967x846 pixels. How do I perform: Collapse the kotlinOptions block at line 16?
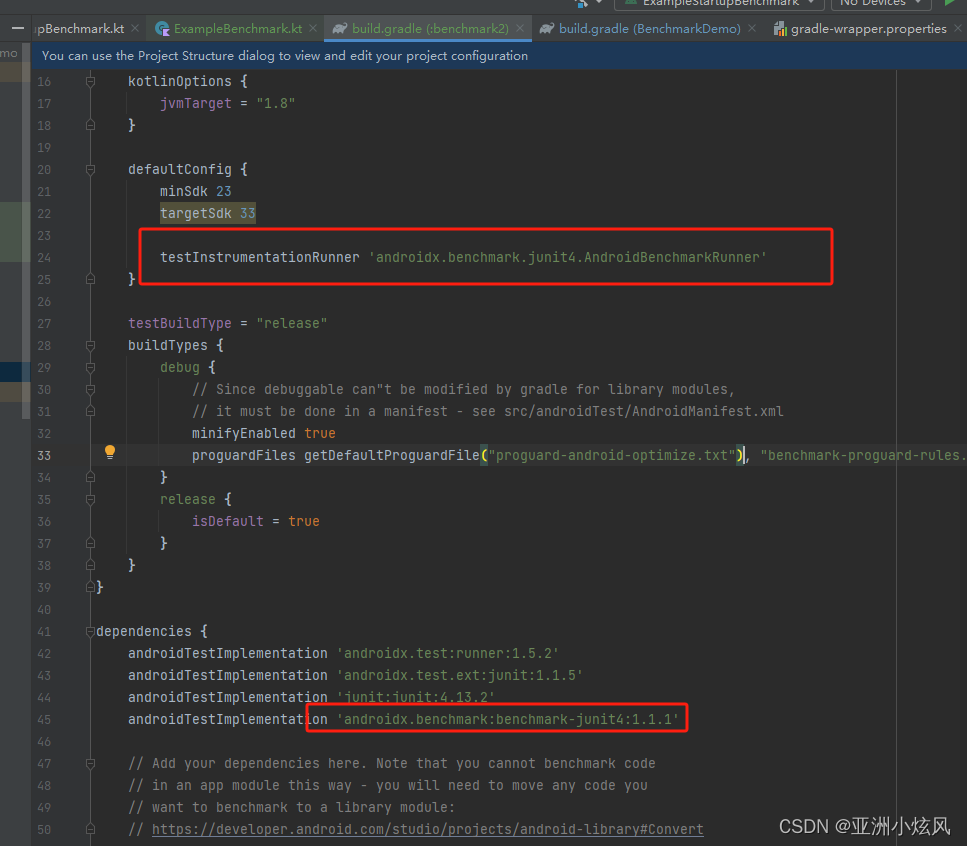[x=89, y=81]
